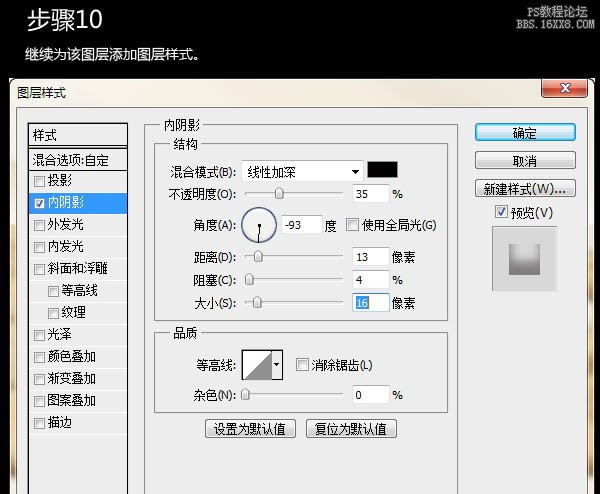Enable the 投影 style checkbox
600x494 pixels.
(x=39, y=181)
